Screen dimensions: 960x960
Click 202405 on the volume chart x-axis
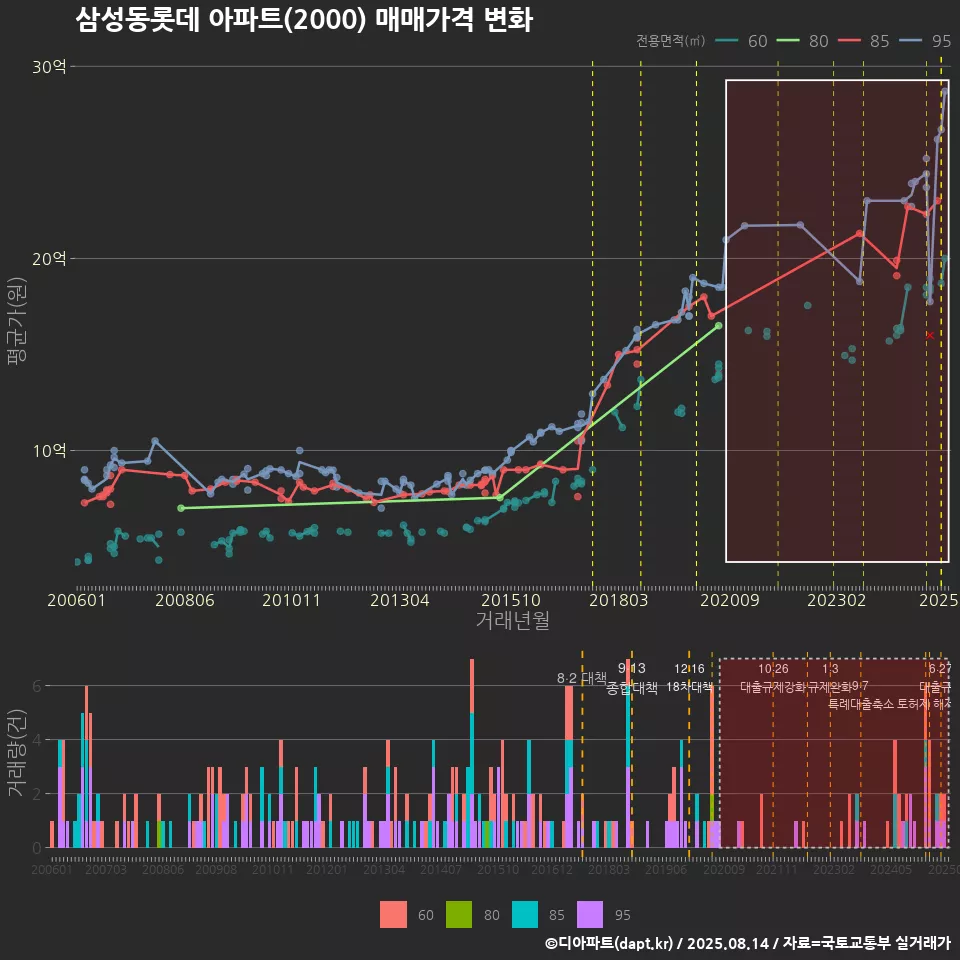pos(891,869)
